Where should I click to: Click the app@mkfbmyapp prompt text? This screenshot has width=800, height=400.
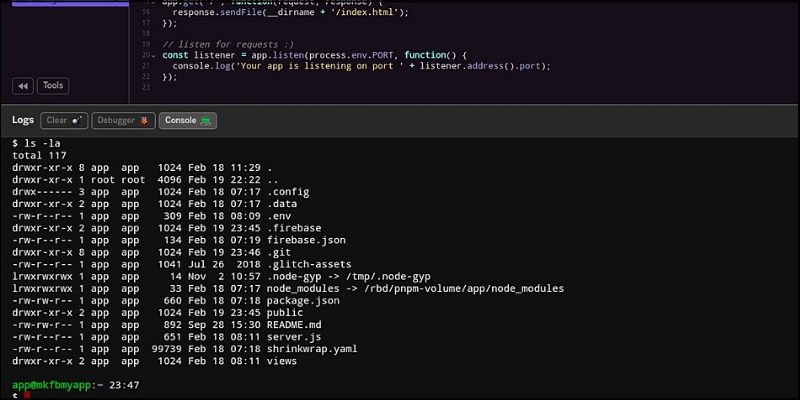(53, 385)
